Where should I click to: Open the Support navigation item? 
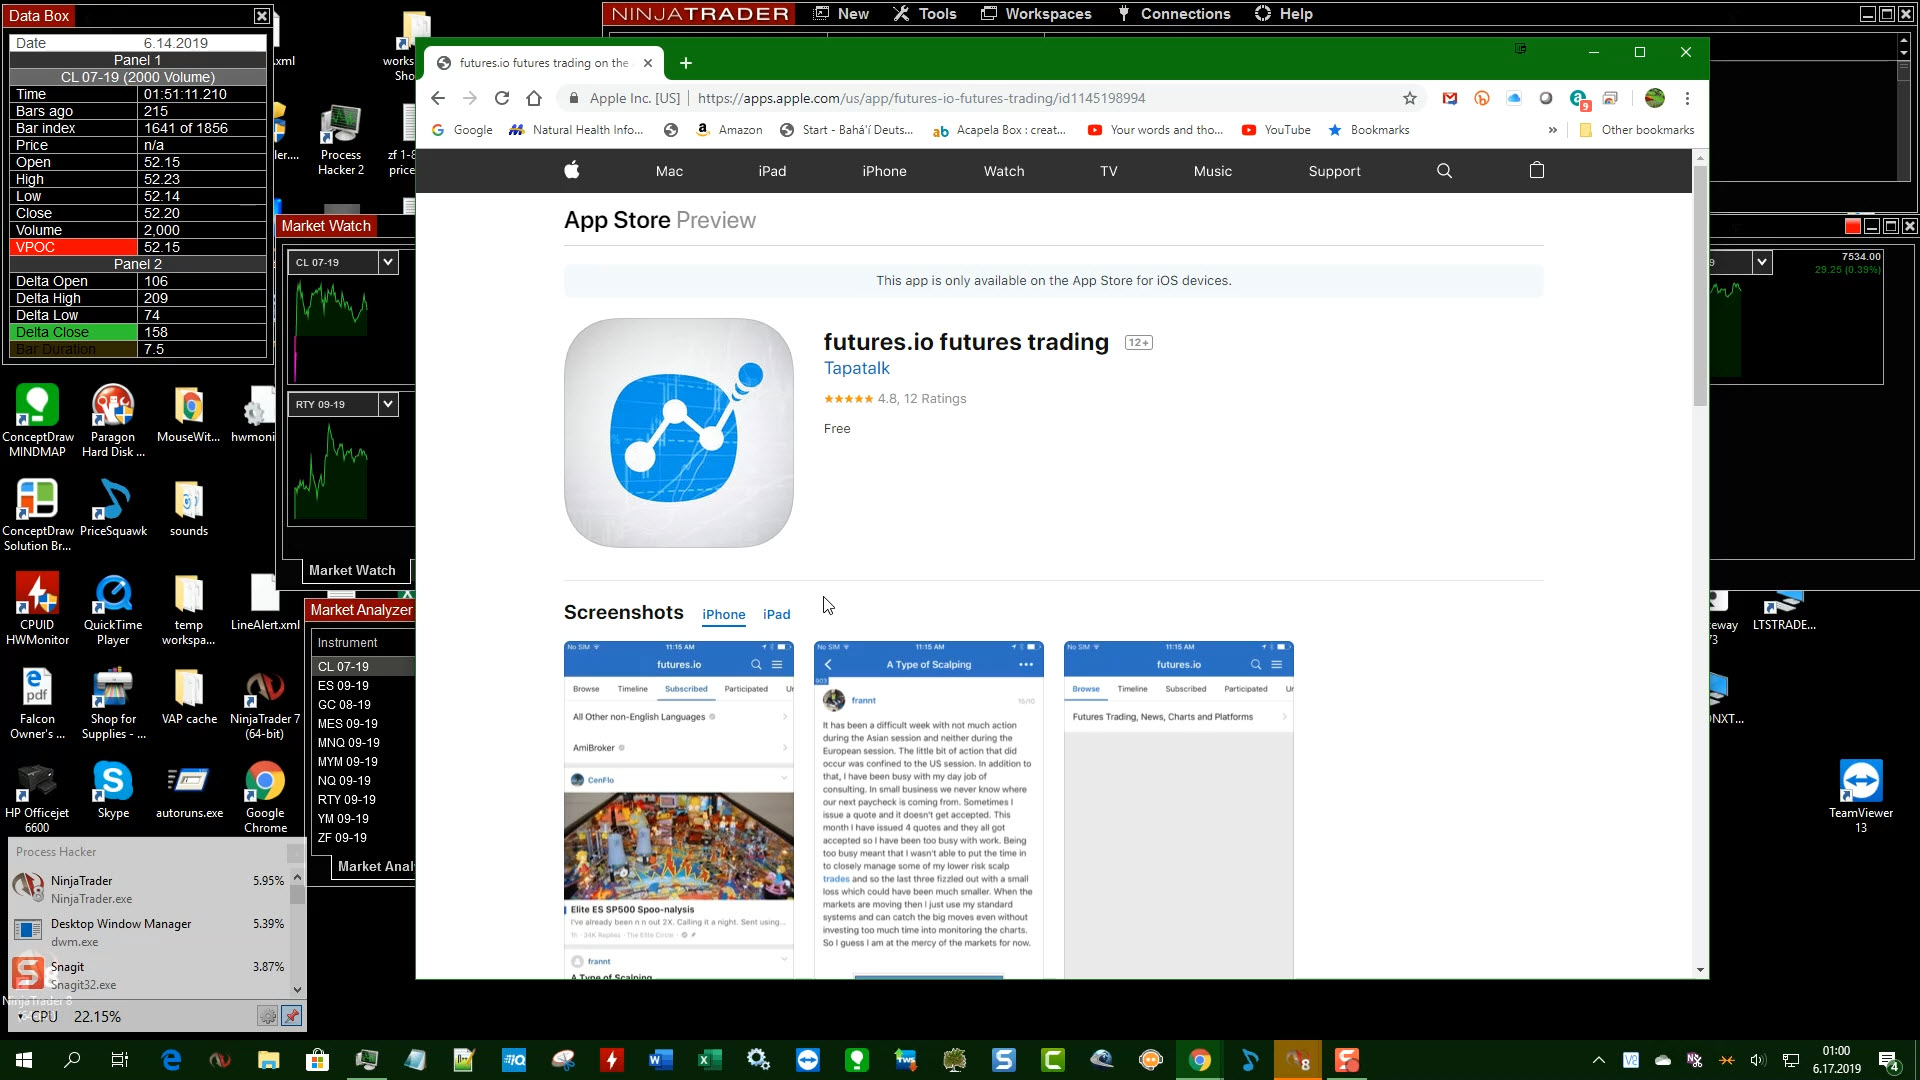tap(1334, 171)
